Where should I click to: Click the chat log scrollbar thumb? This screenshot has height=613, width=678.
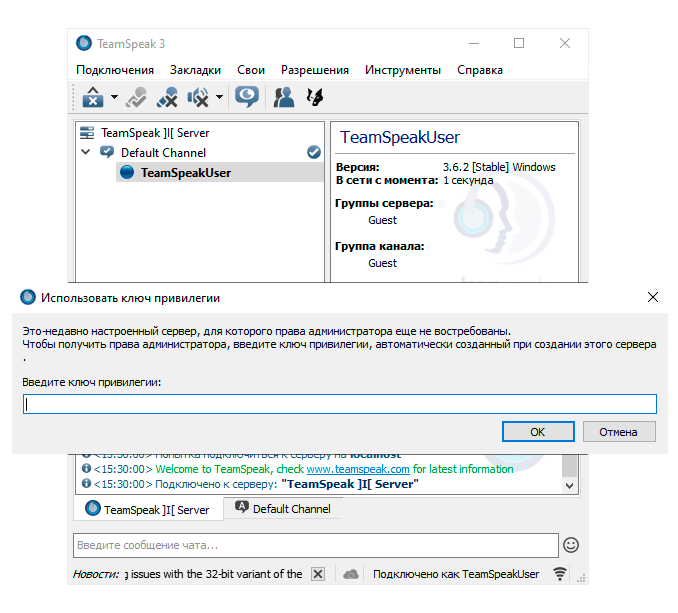569,465
